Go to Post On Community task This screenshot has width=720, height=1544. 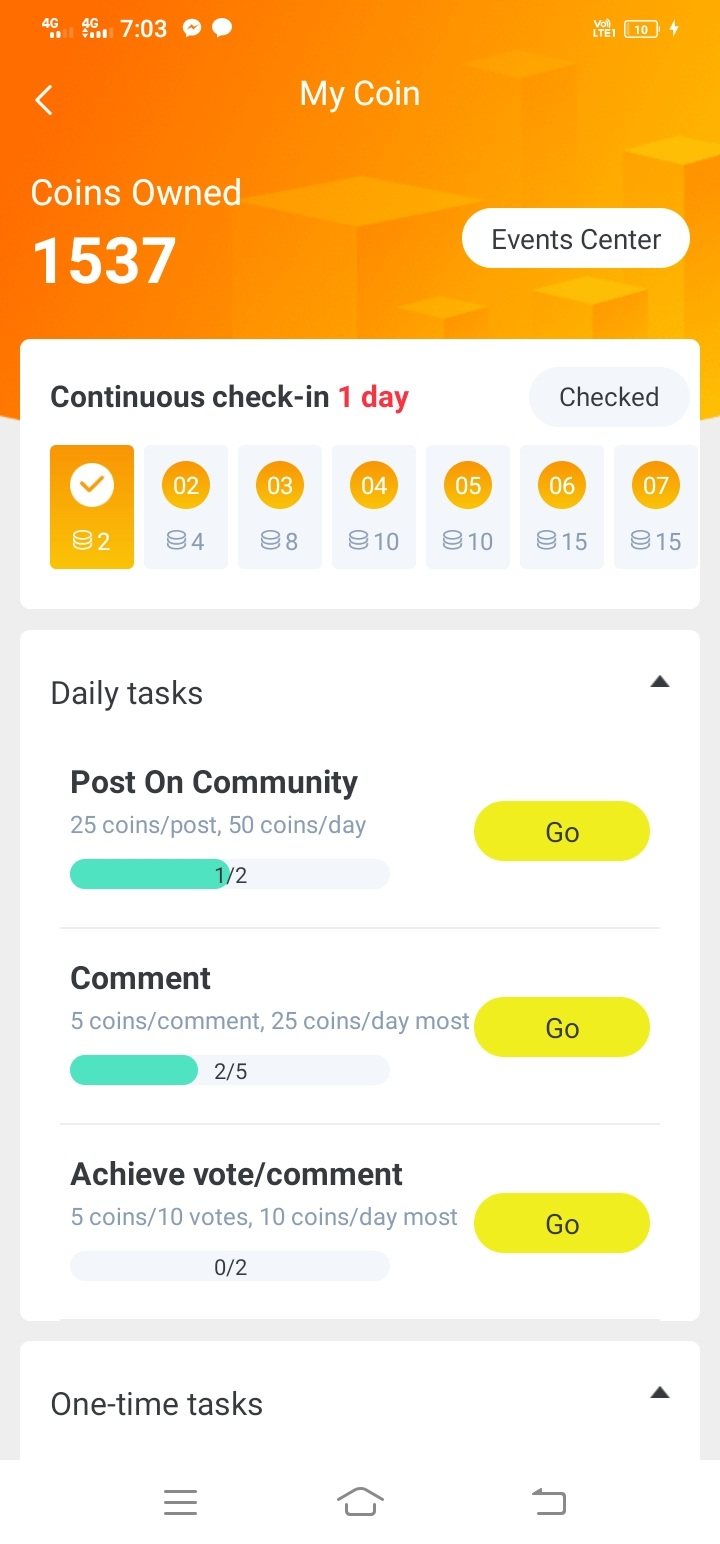pos(562,831)
